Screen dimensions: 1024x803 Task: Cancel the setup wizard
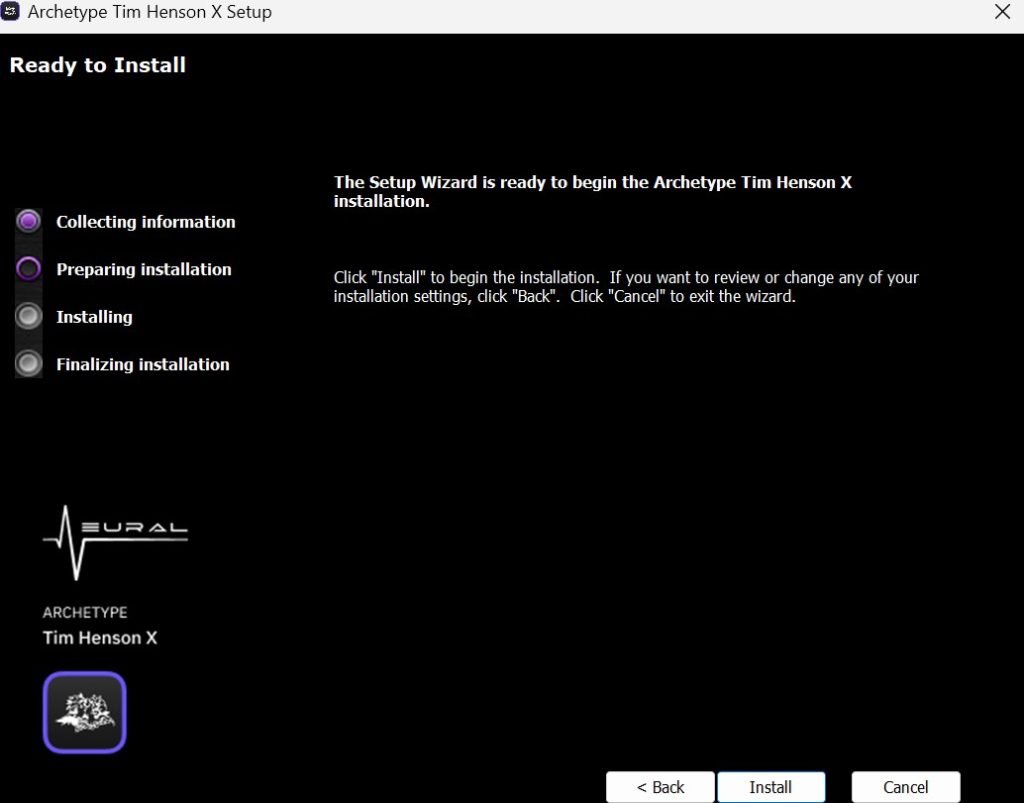[905, 787]
